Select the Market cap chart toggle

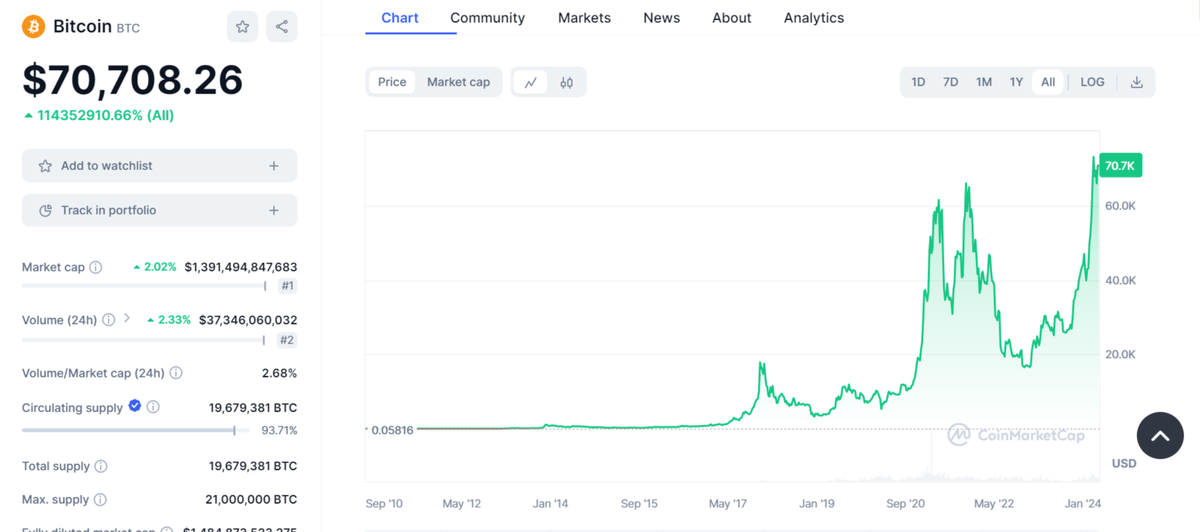(458, 82)
